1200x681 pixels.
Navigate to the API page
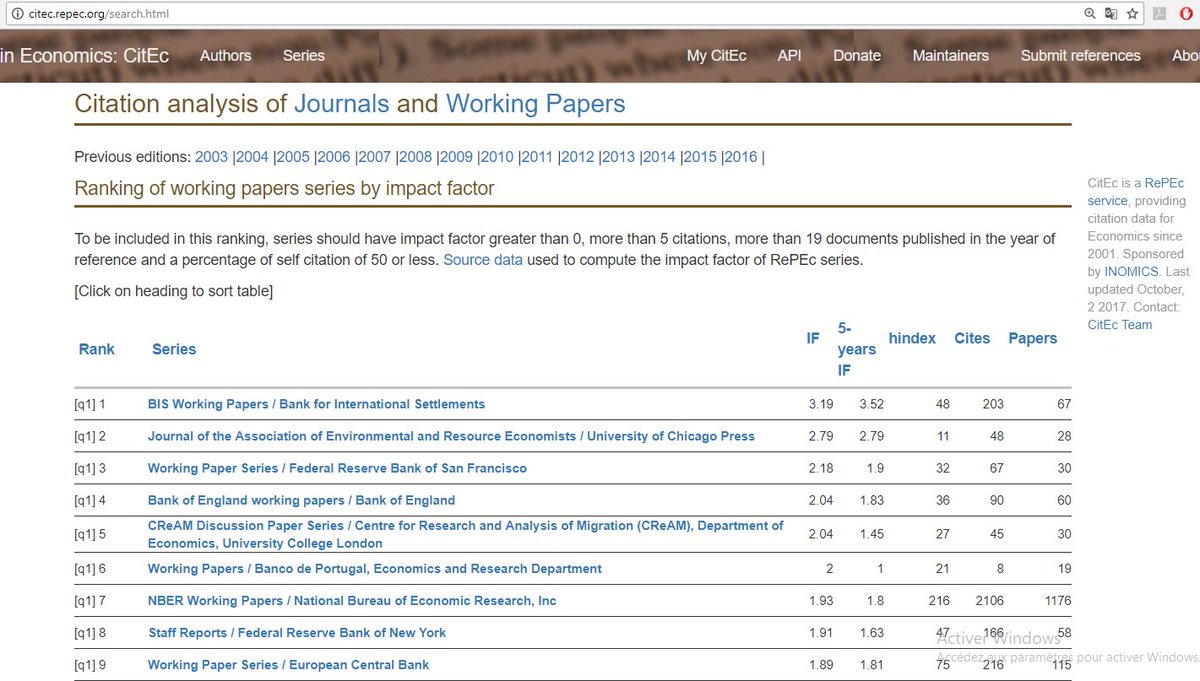click(x=789, y=56)
